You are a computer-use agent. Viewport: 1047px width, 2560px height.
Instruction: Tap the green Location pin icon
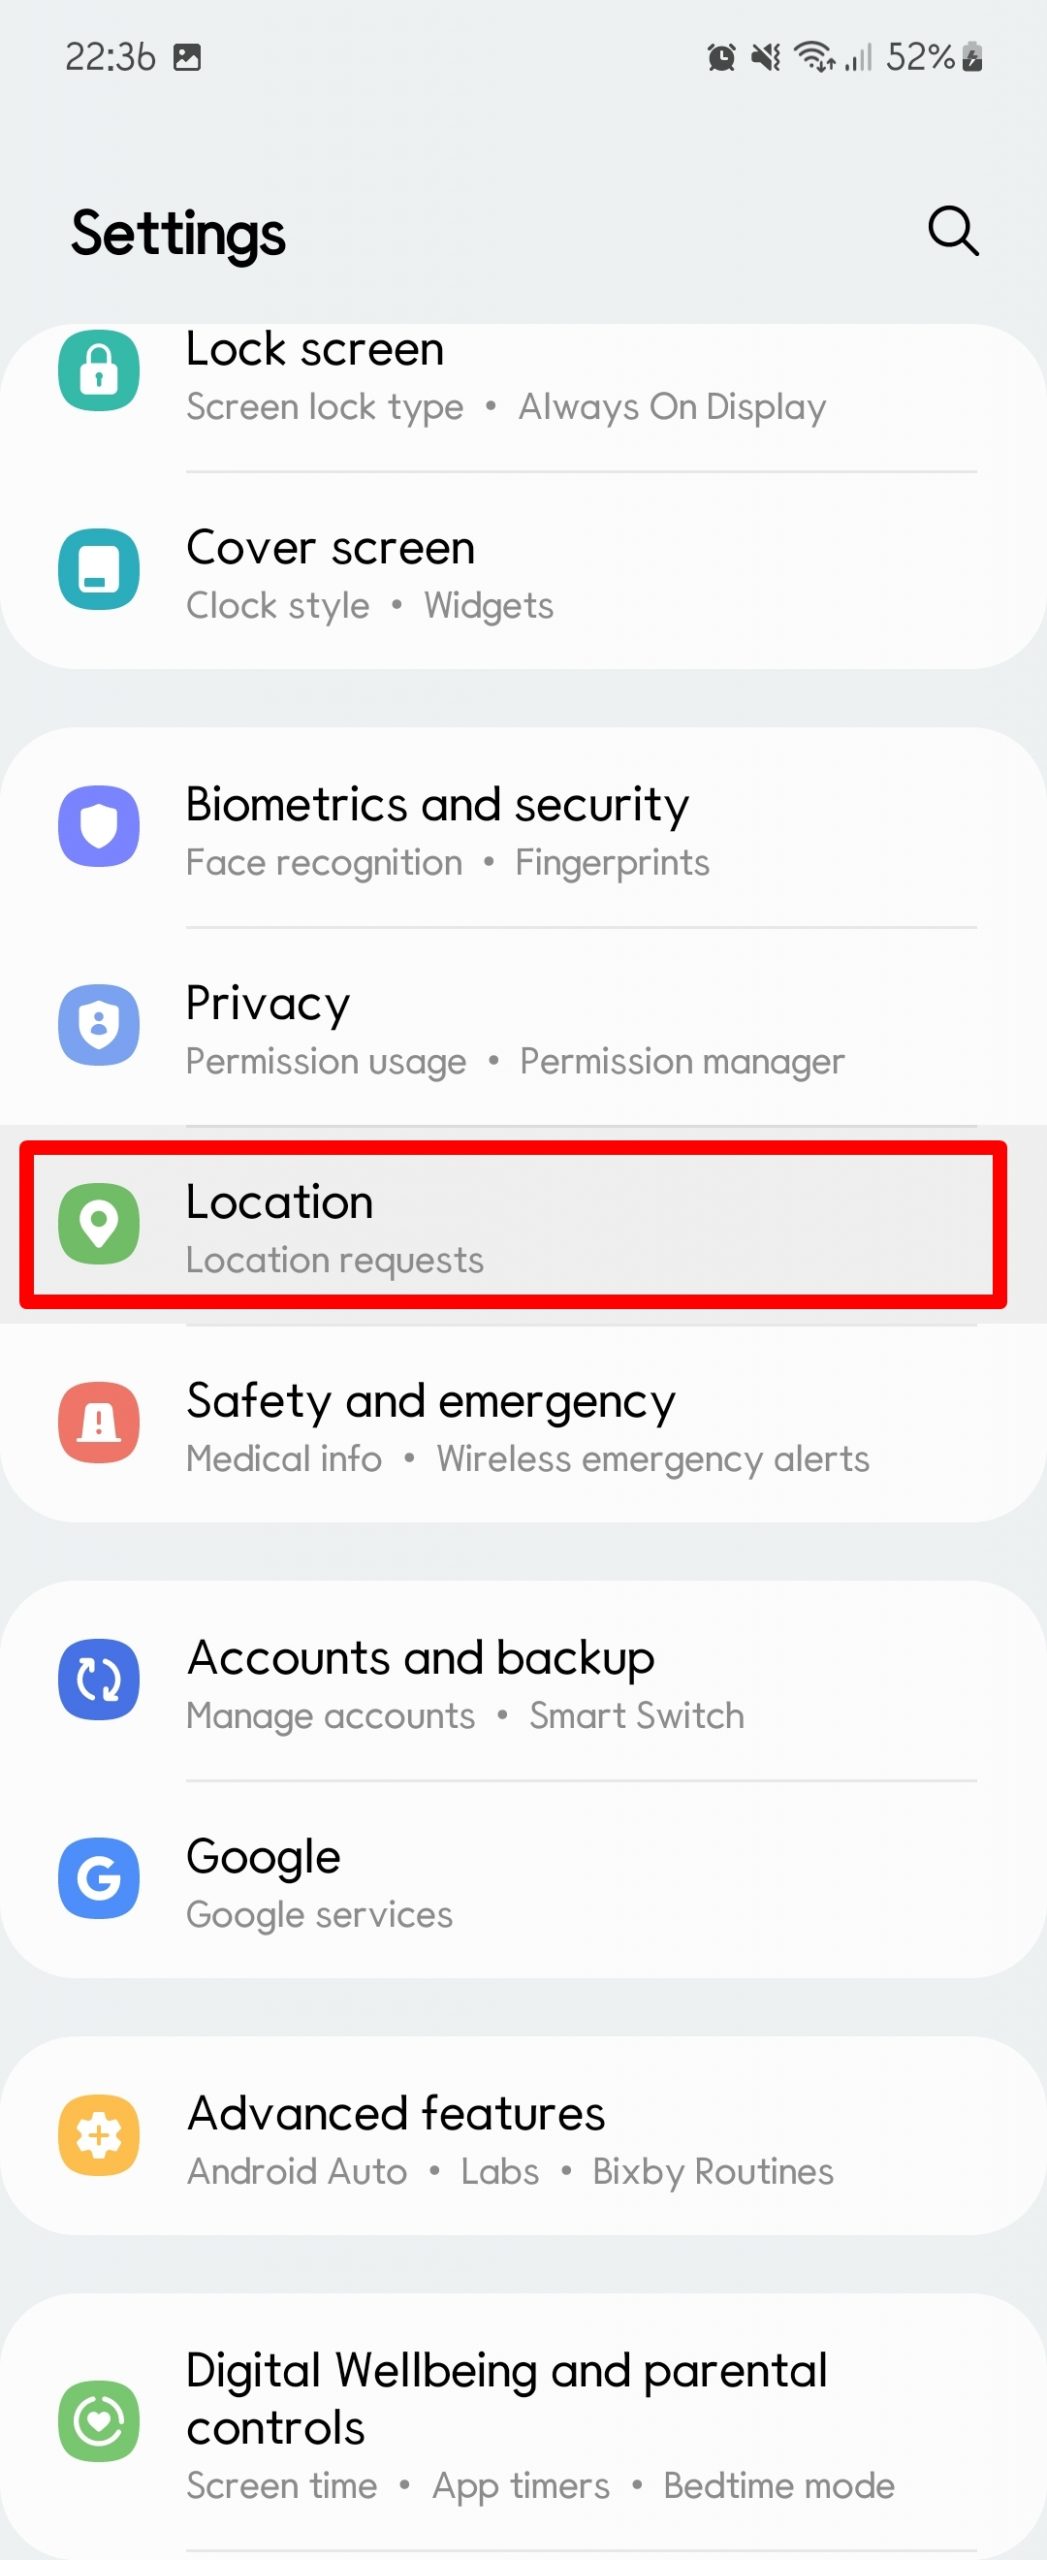point(99,1223)
